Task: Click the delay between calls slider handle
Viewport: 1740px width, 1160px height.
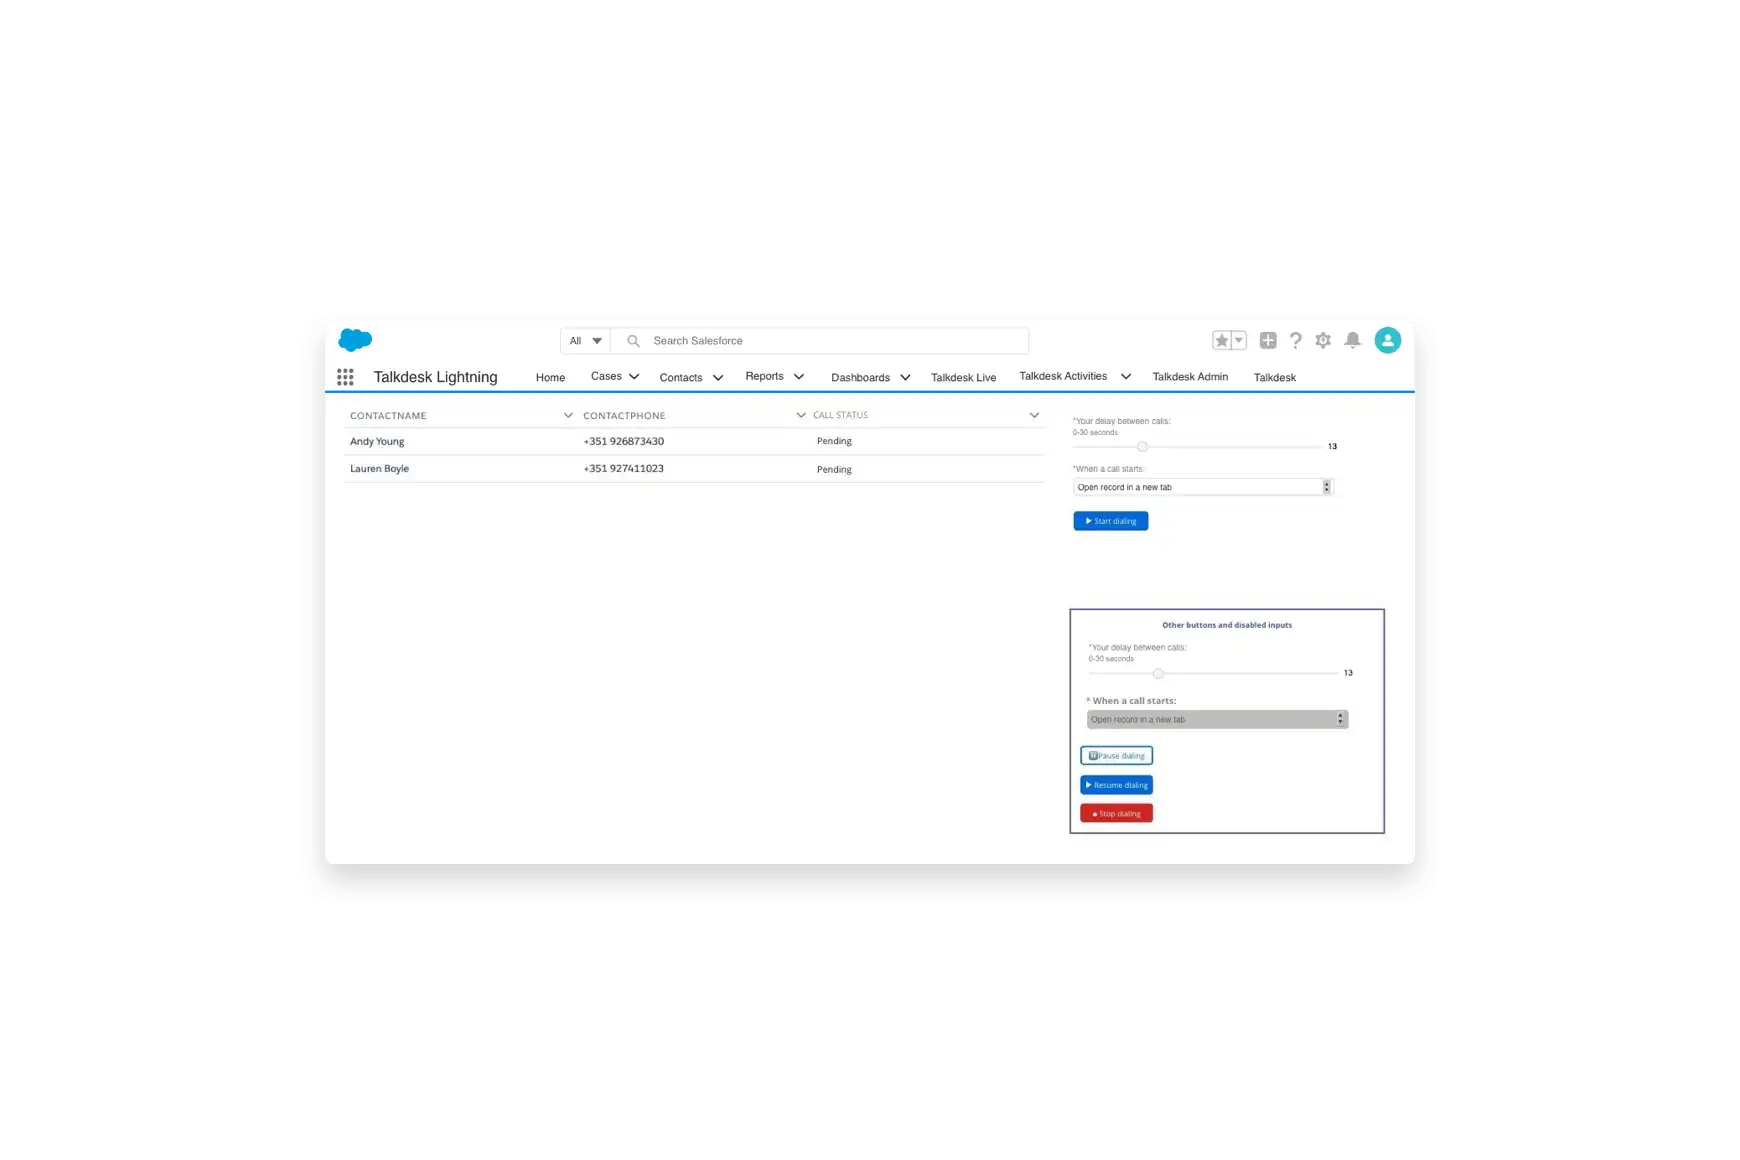Action: coord(1142,447)
